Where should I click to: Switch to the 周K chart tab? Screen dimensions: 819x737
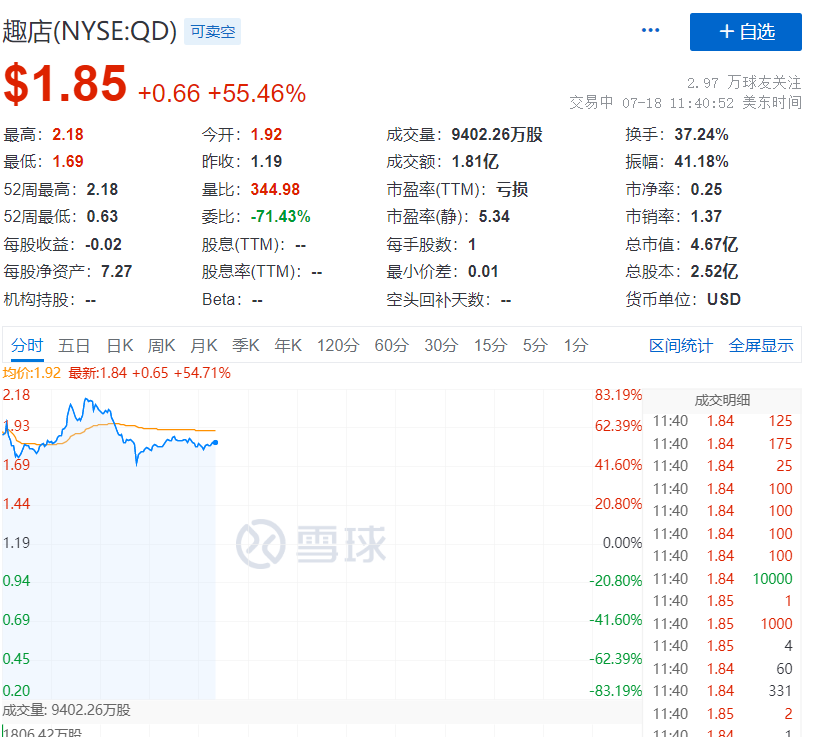tap(161, 345)
